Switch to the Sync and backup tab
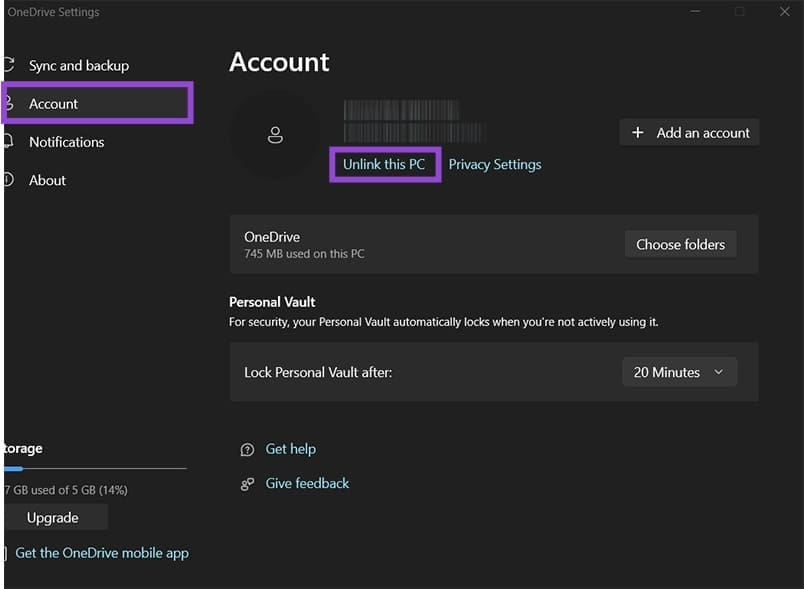 pyautogui.click(x=78, y=66)
